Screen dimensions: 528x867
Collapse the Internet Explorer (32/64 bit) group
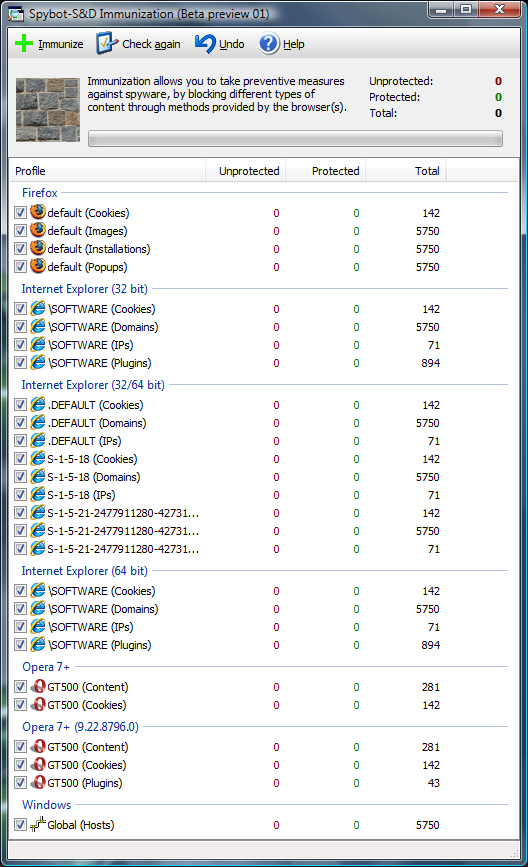coord(93,384)
